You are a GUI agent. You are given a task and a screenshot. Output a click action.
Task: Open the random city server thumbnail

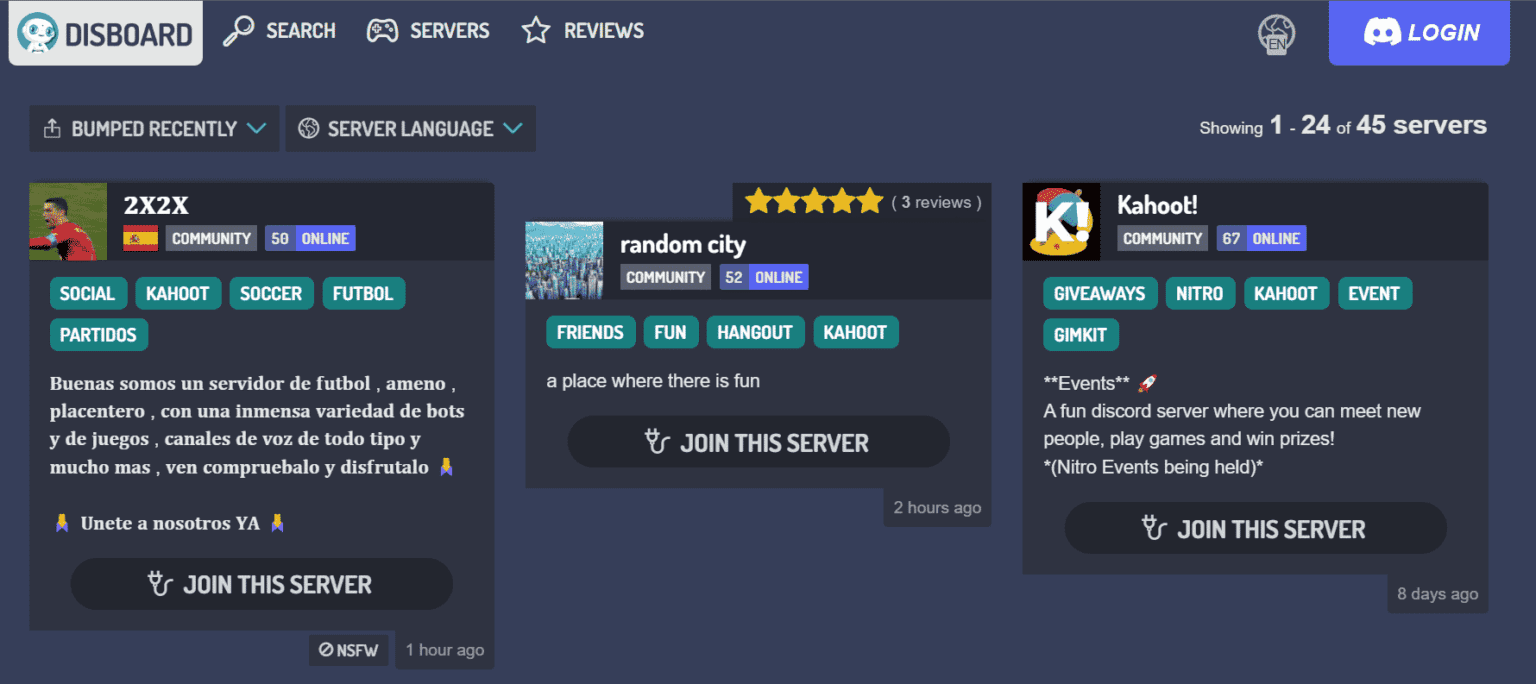(x=564, y=261)
